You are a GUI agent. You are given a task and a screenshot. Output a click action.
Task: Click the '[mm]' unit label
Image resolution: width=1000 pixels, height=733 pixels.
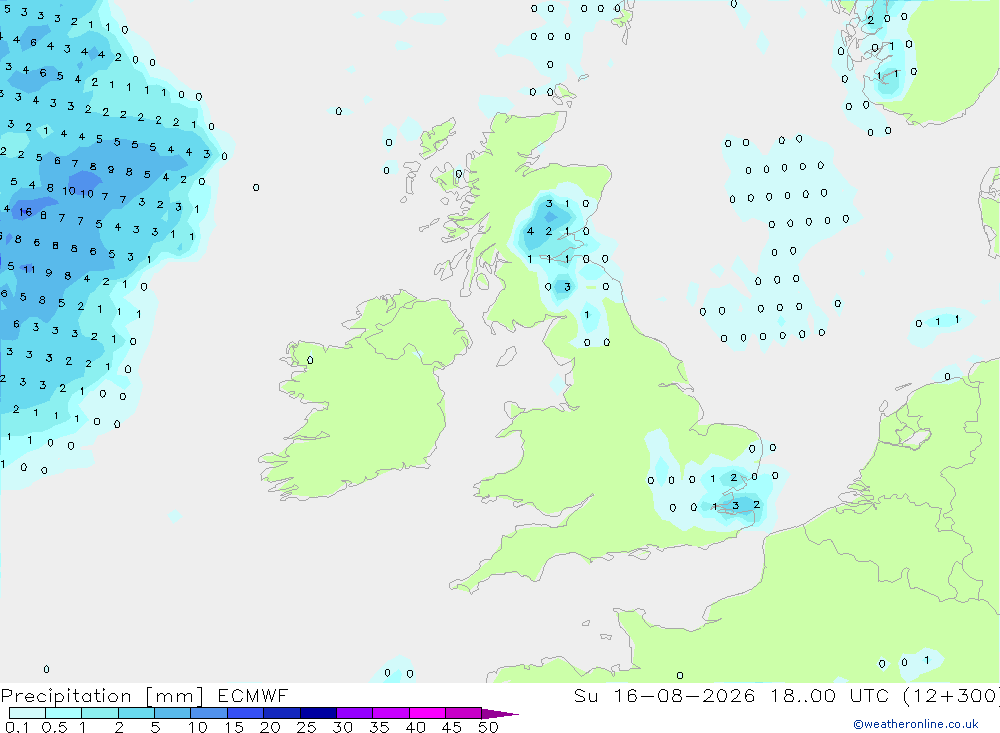pos(175,696)
